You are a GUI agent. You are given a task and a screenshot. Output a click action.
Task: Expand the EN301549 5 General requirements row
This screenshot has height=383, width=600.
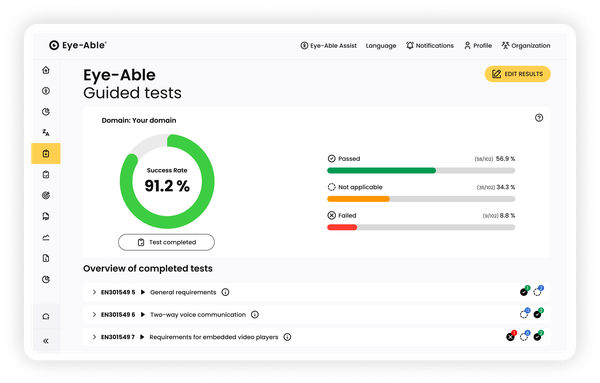click(x=94, y=292)
